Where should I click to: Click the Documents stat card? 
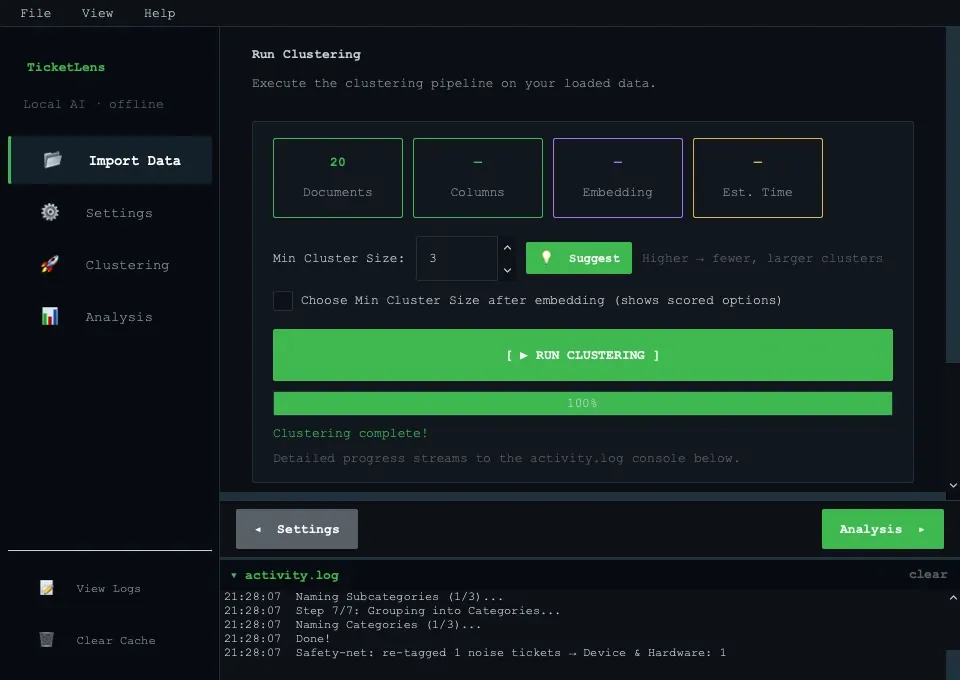click(338, 177)
